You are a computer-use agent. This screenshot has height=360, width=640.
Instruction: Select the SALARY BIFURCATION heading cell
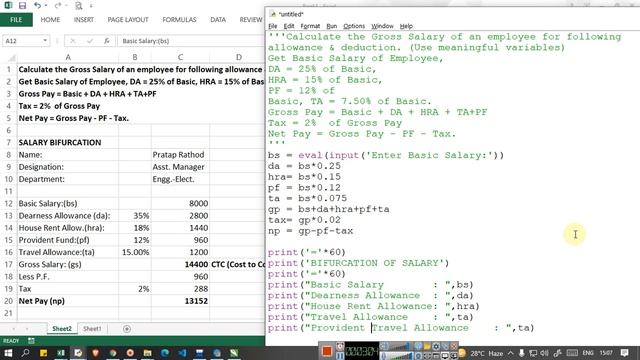point(68,142)
